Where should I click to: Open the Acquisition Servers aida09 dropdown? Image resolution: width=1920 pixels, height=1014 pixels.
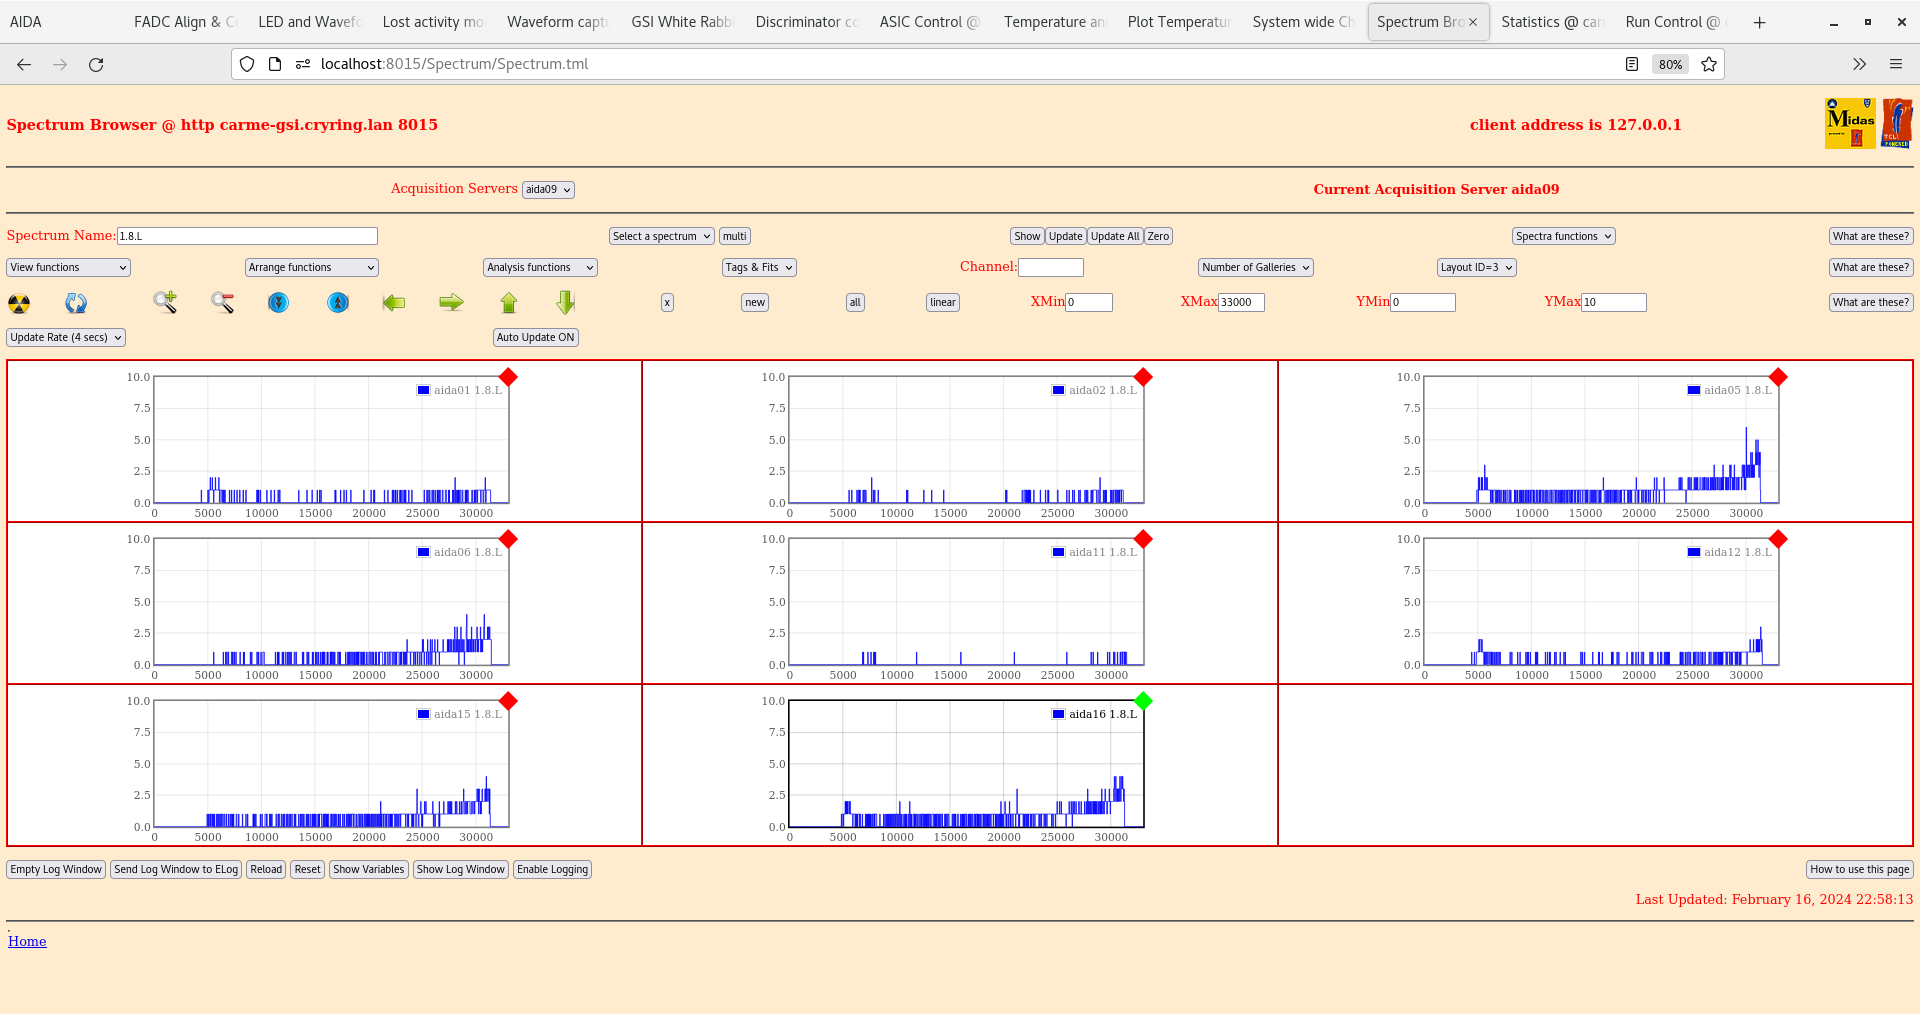click(548, 190)
